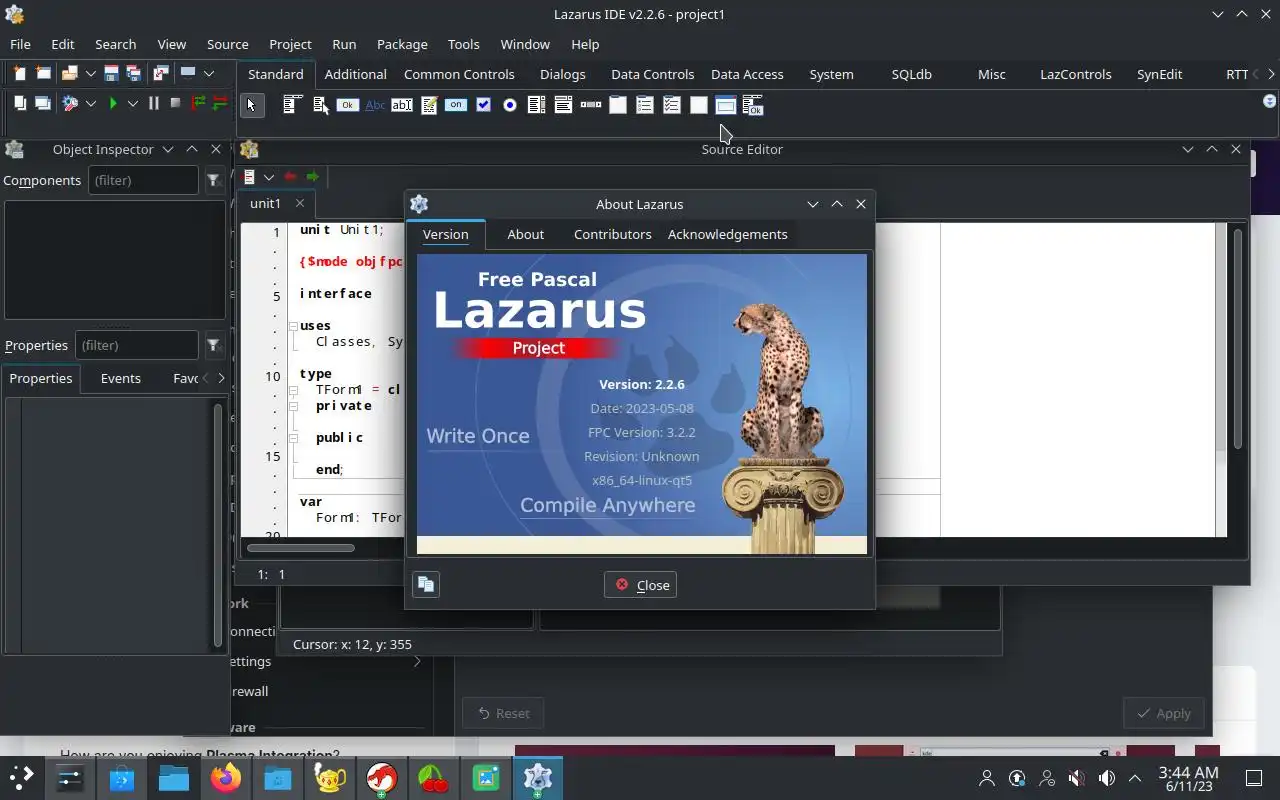Collapse the 'uses' code fold marker
The width and height of the screenshot is (1280, 800).
click(293, 326)
